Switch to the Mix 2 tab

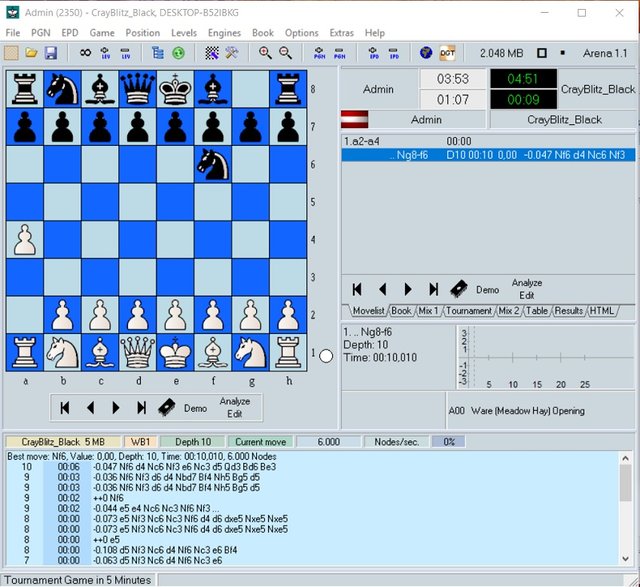509,311
